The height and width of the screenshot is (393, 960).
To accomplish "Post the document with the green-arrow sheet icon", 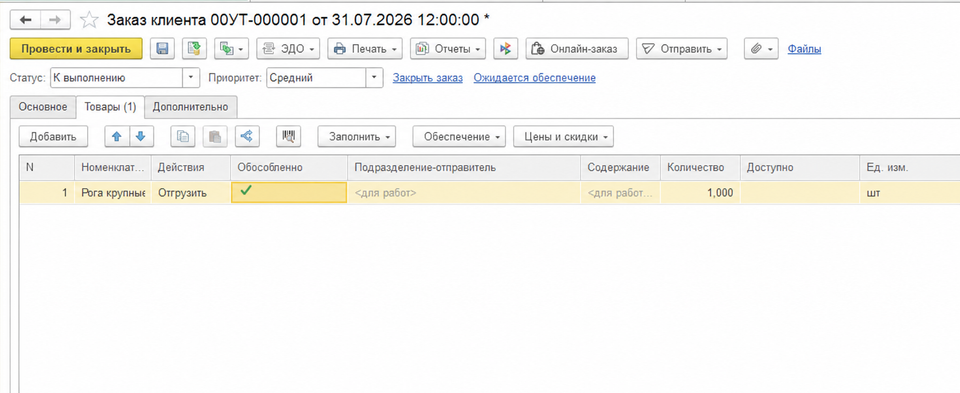I will click(194, 49).
